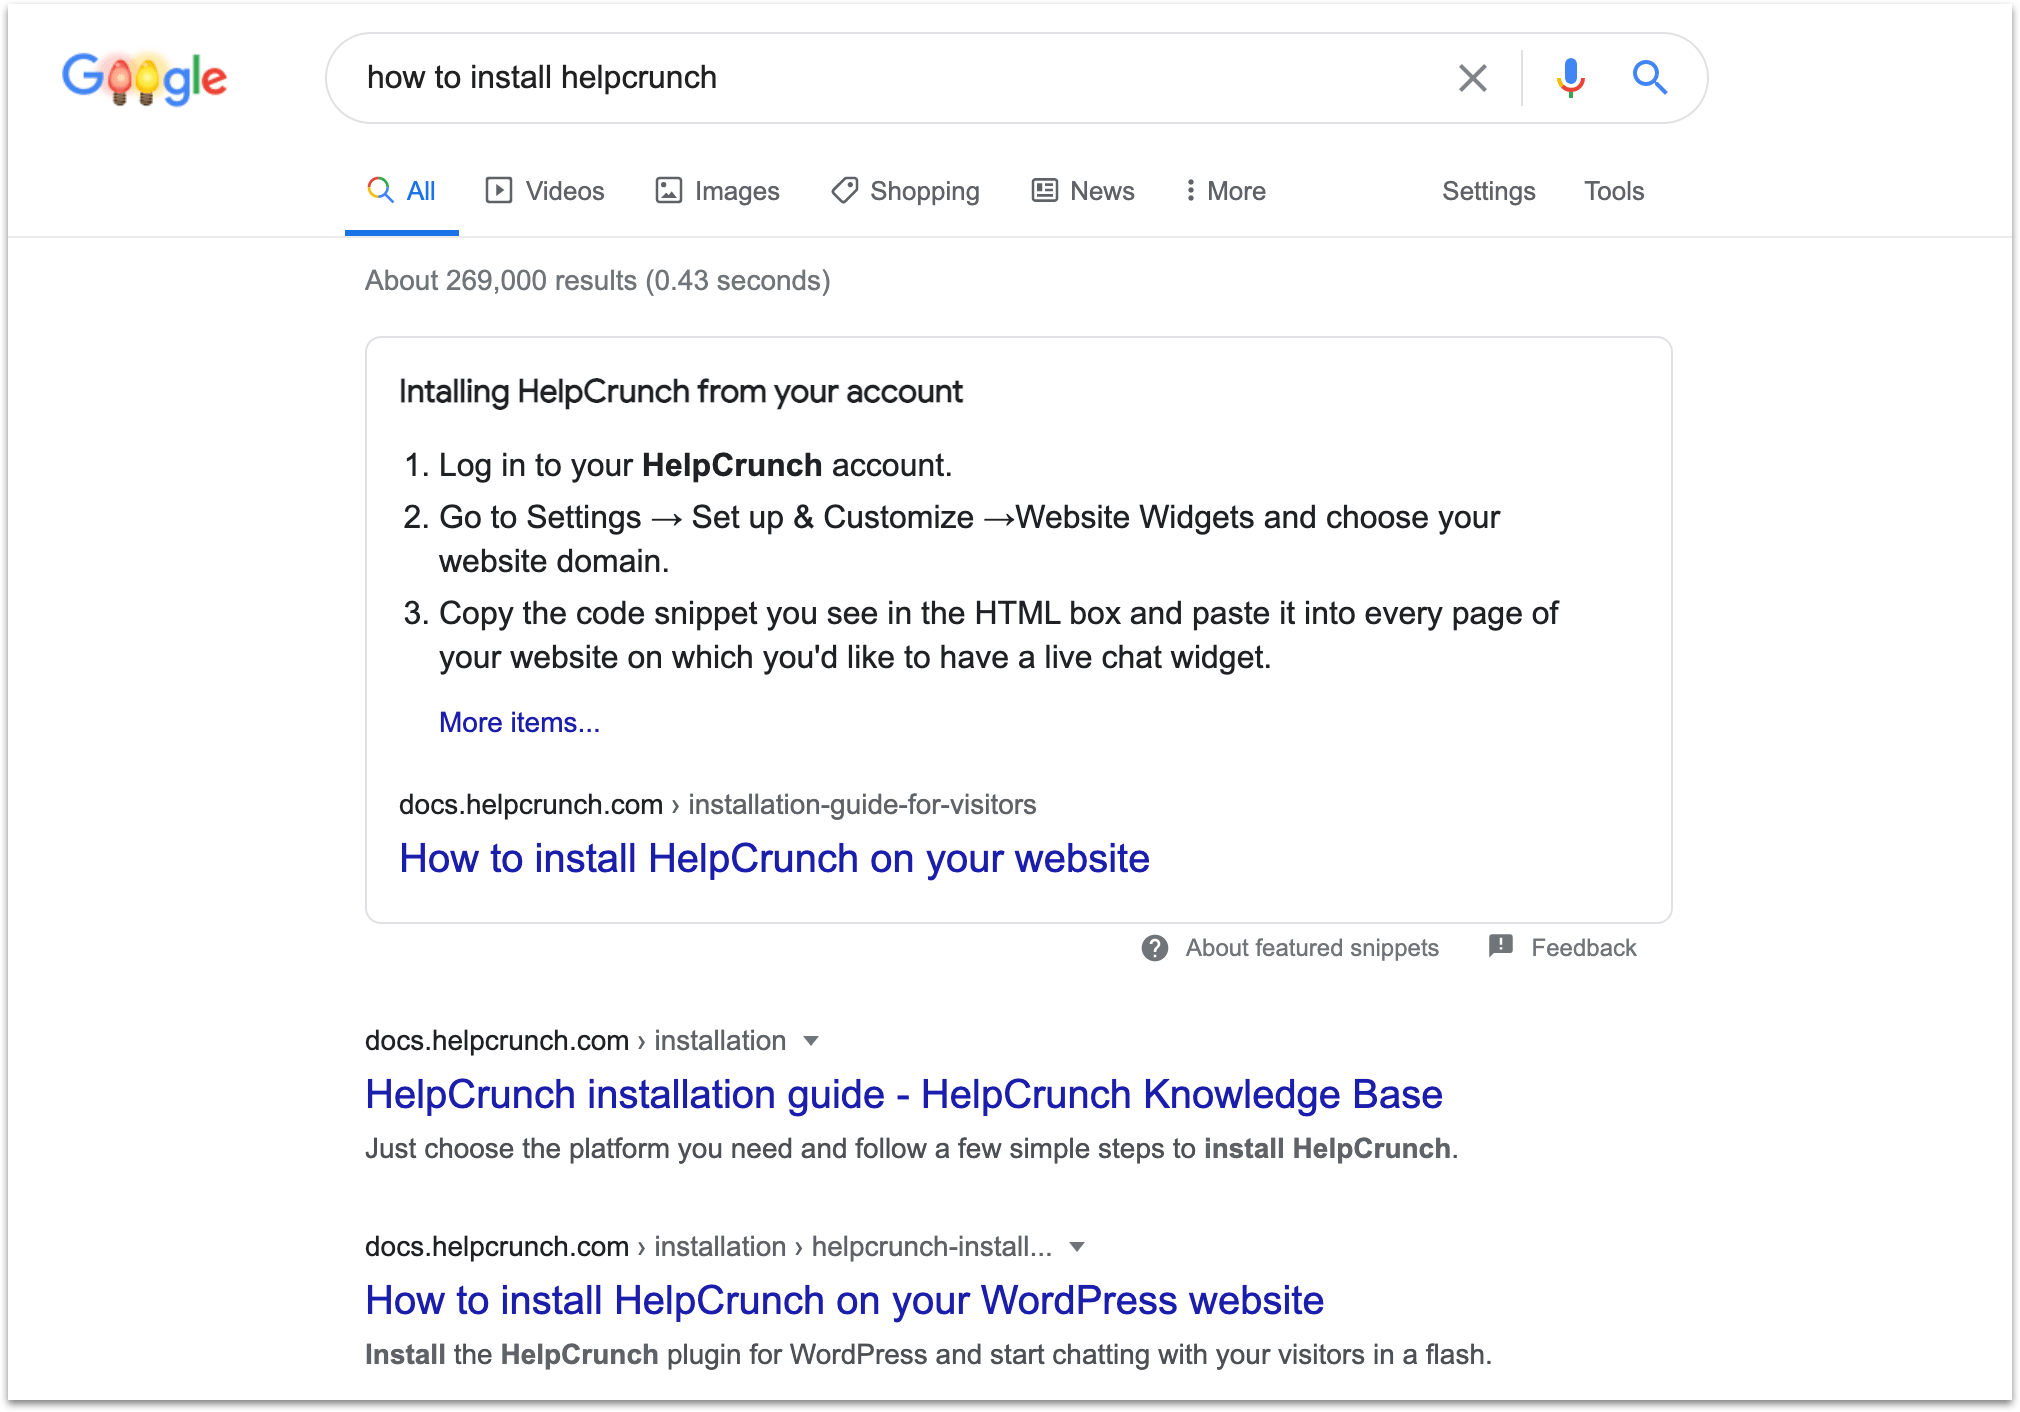Click the Feedback flag icon
2020x1412 pixels.
[x=1500, y=946]
